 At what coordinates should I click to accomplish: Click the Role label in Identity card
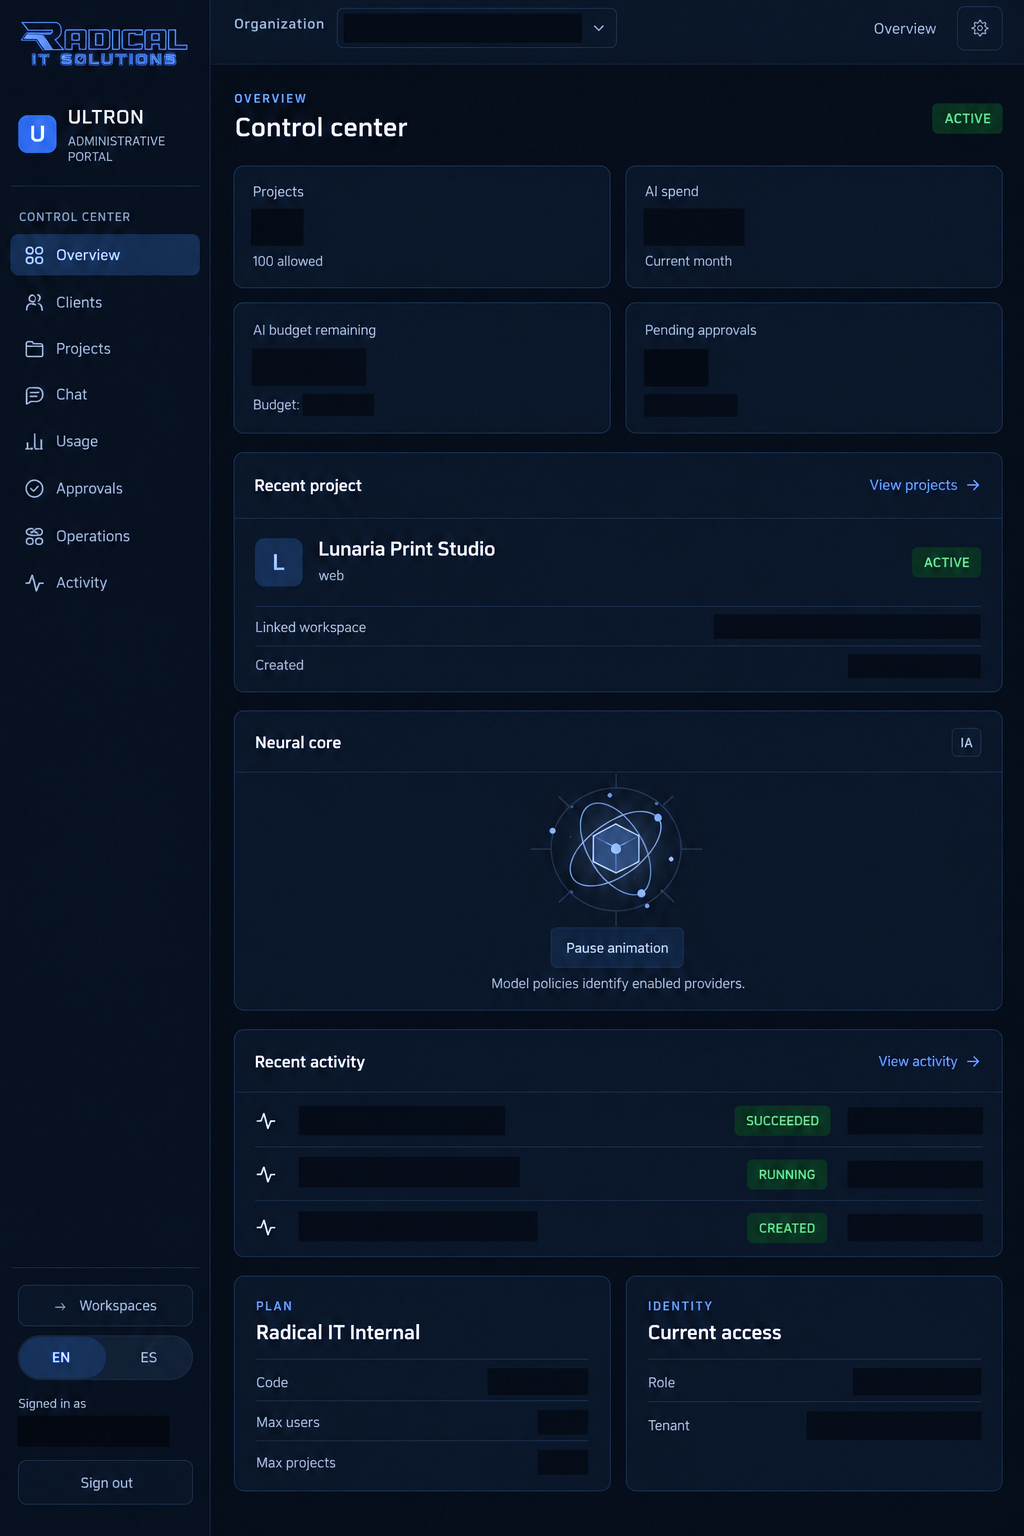662,1382
